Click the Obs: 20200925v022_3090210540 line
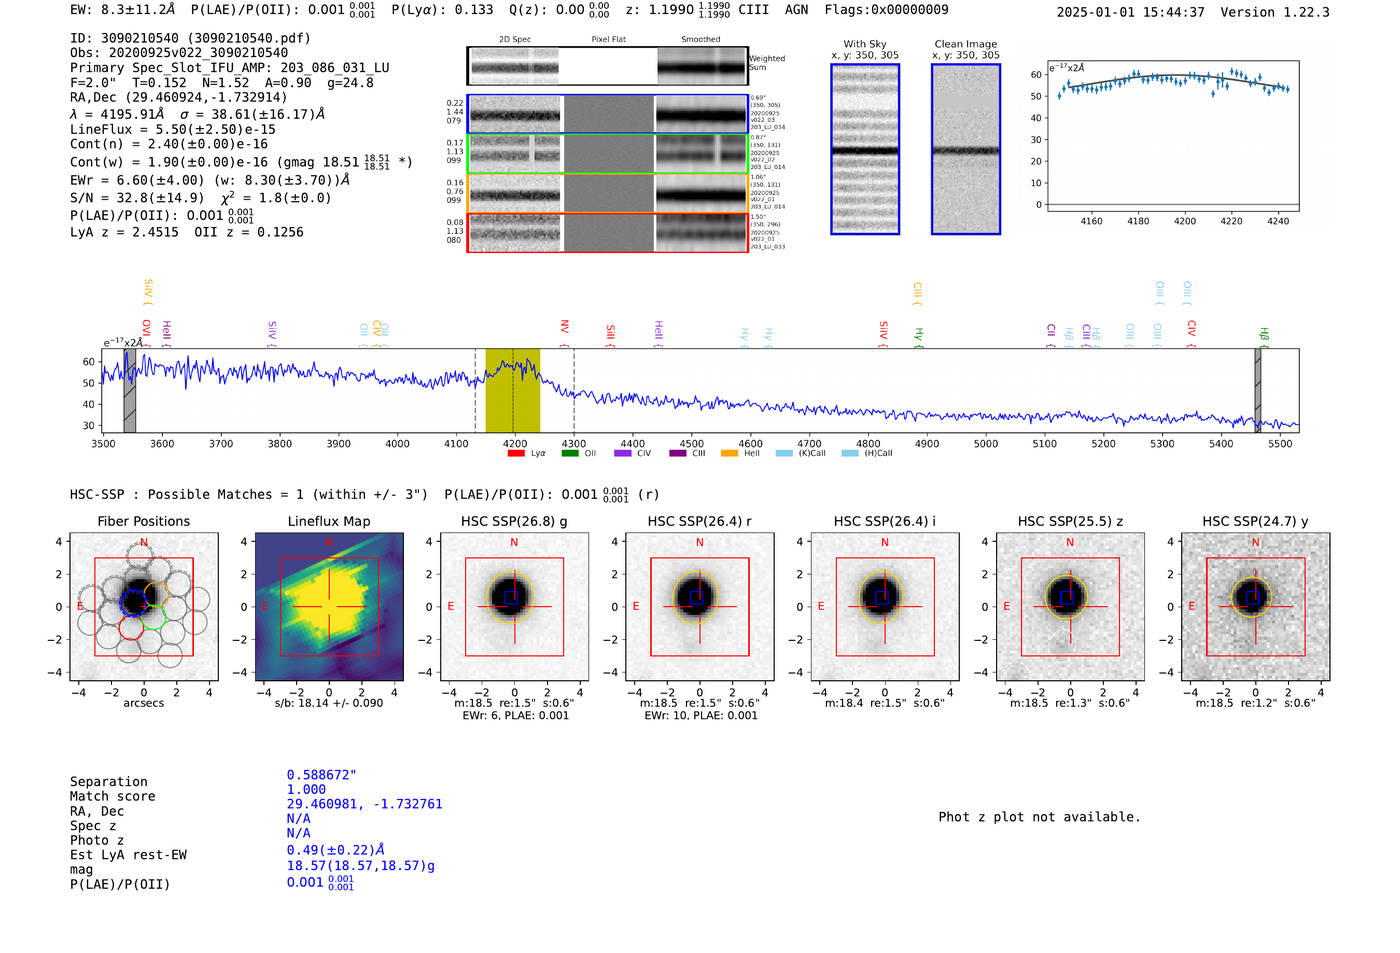 click(x=179, y=53)
